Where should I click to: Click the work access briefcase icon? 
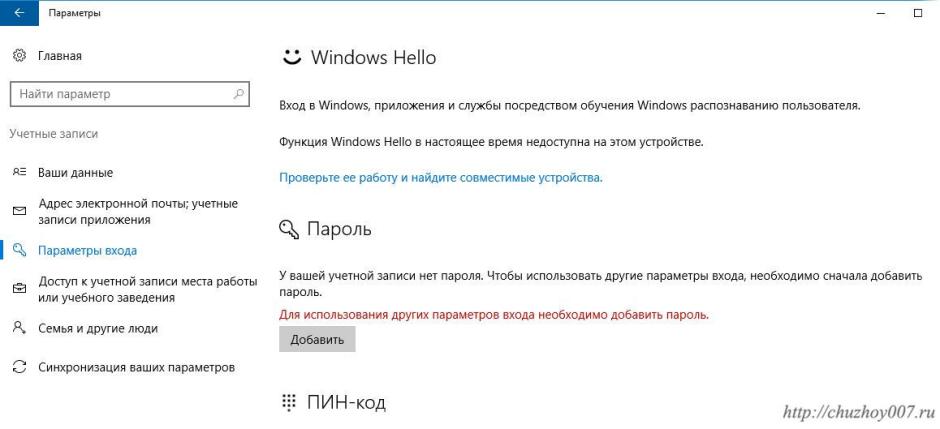click(18, 289)
